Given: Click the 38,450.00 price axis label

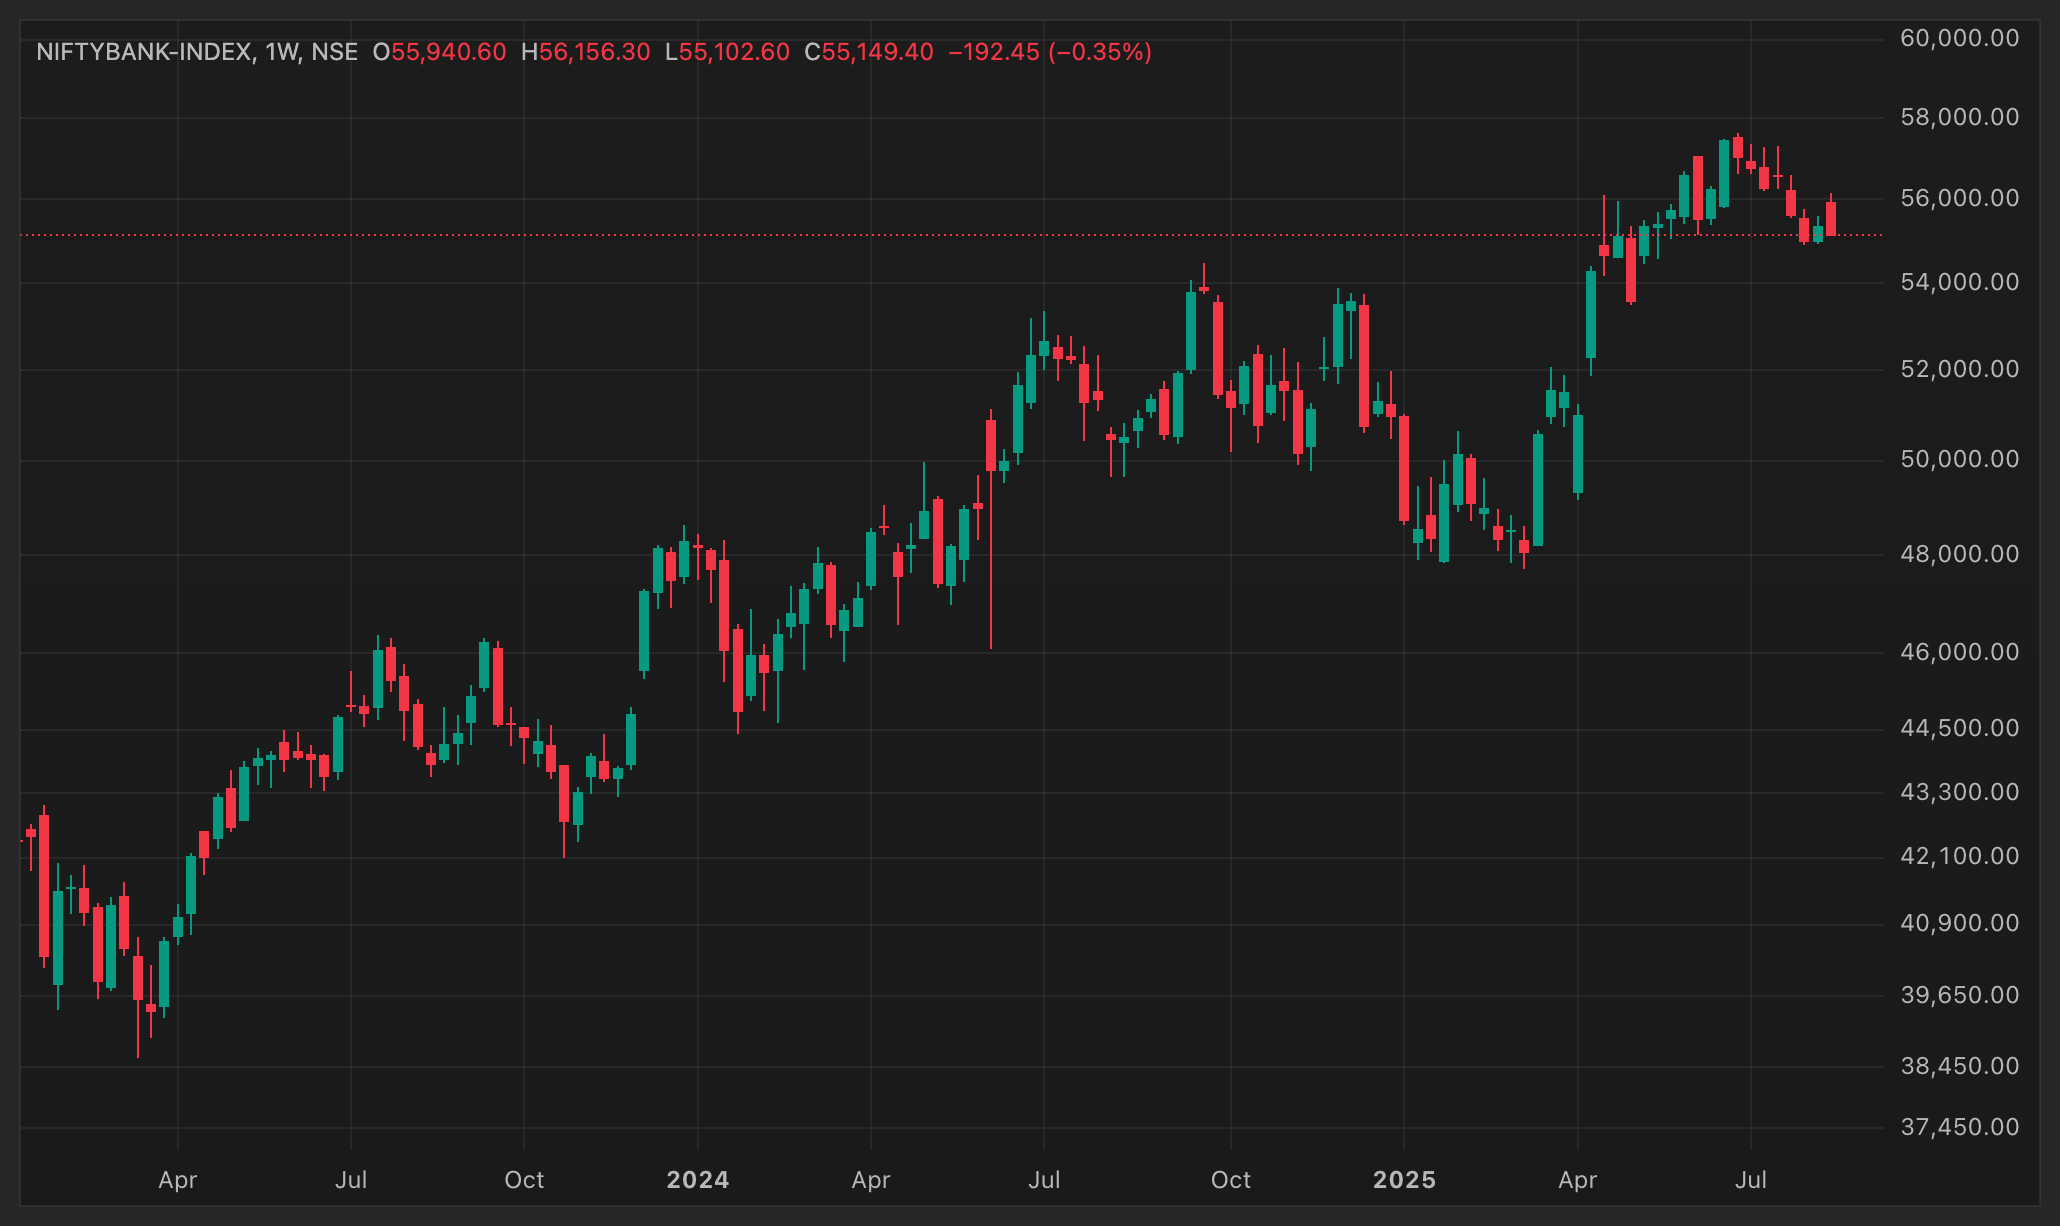Looking at the screenshot, I should 1960,1066.
